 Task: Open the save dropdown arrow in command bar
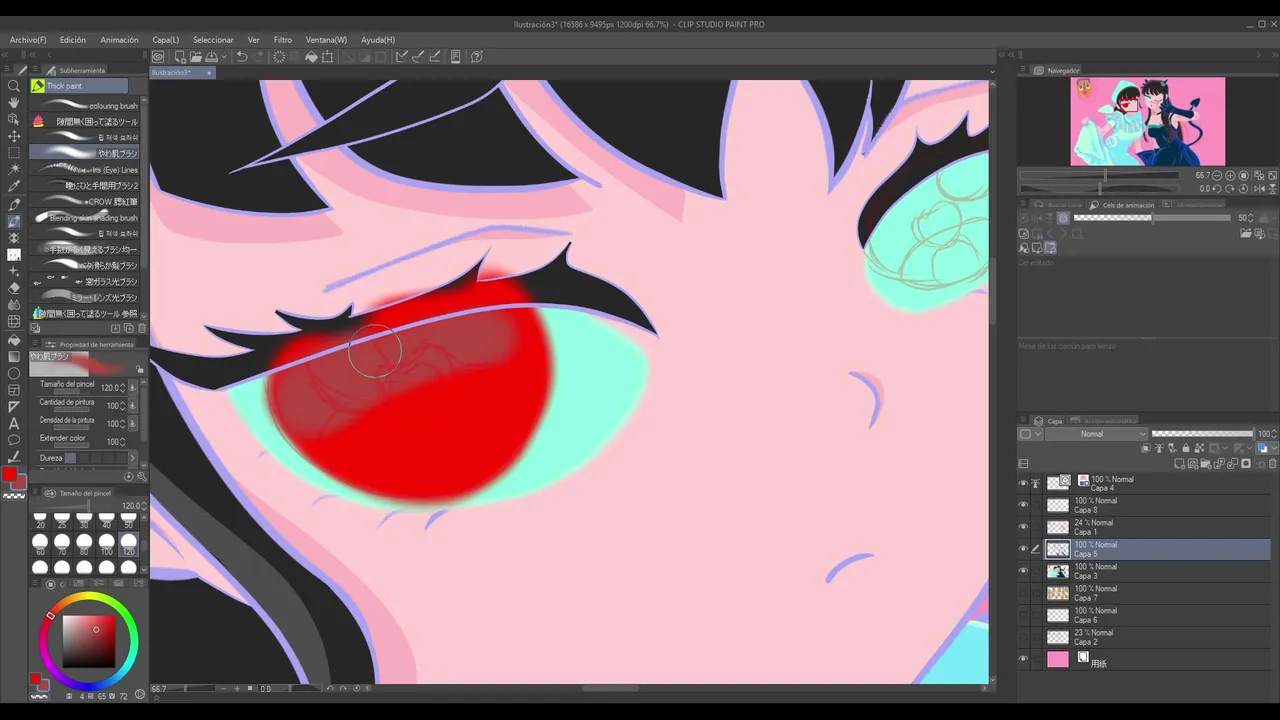pos(223,57)
